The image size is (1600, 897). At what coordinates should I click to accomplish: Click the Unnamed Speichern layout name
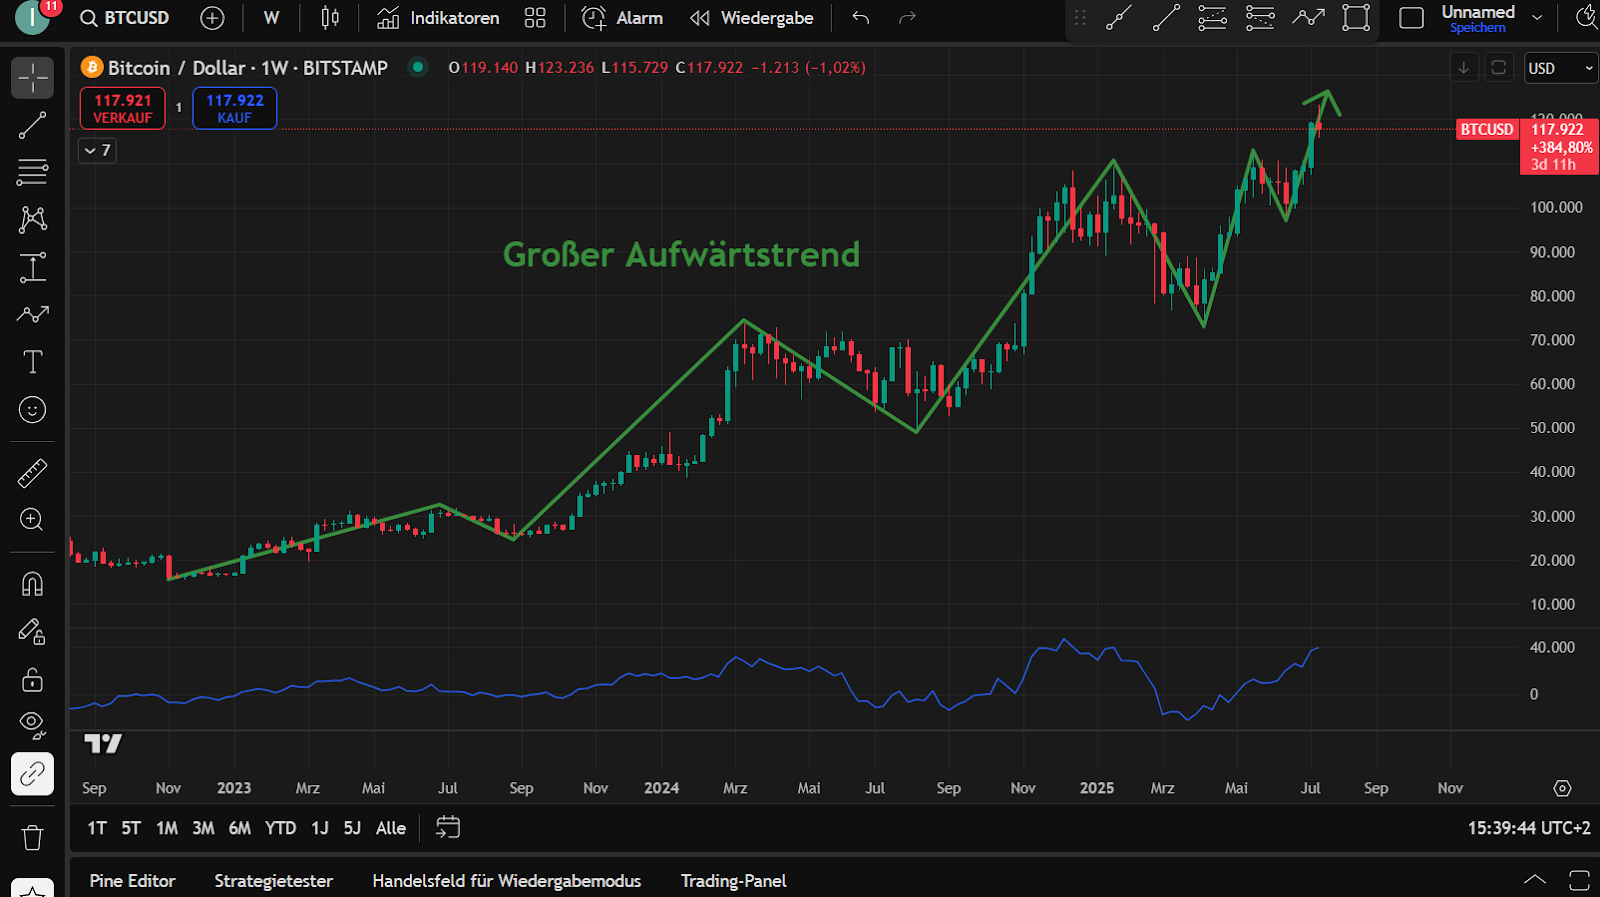point(1478,18)
